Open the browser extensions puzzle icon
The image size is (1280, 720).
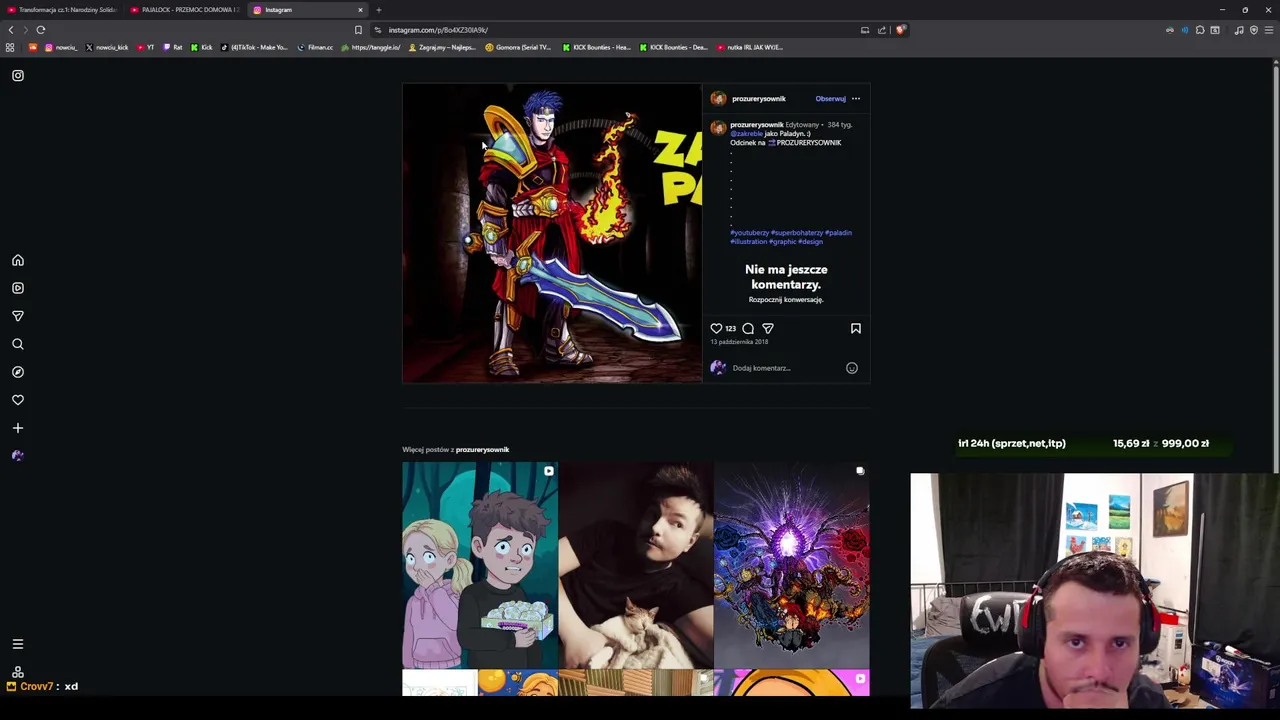[x=1200, y=30]
